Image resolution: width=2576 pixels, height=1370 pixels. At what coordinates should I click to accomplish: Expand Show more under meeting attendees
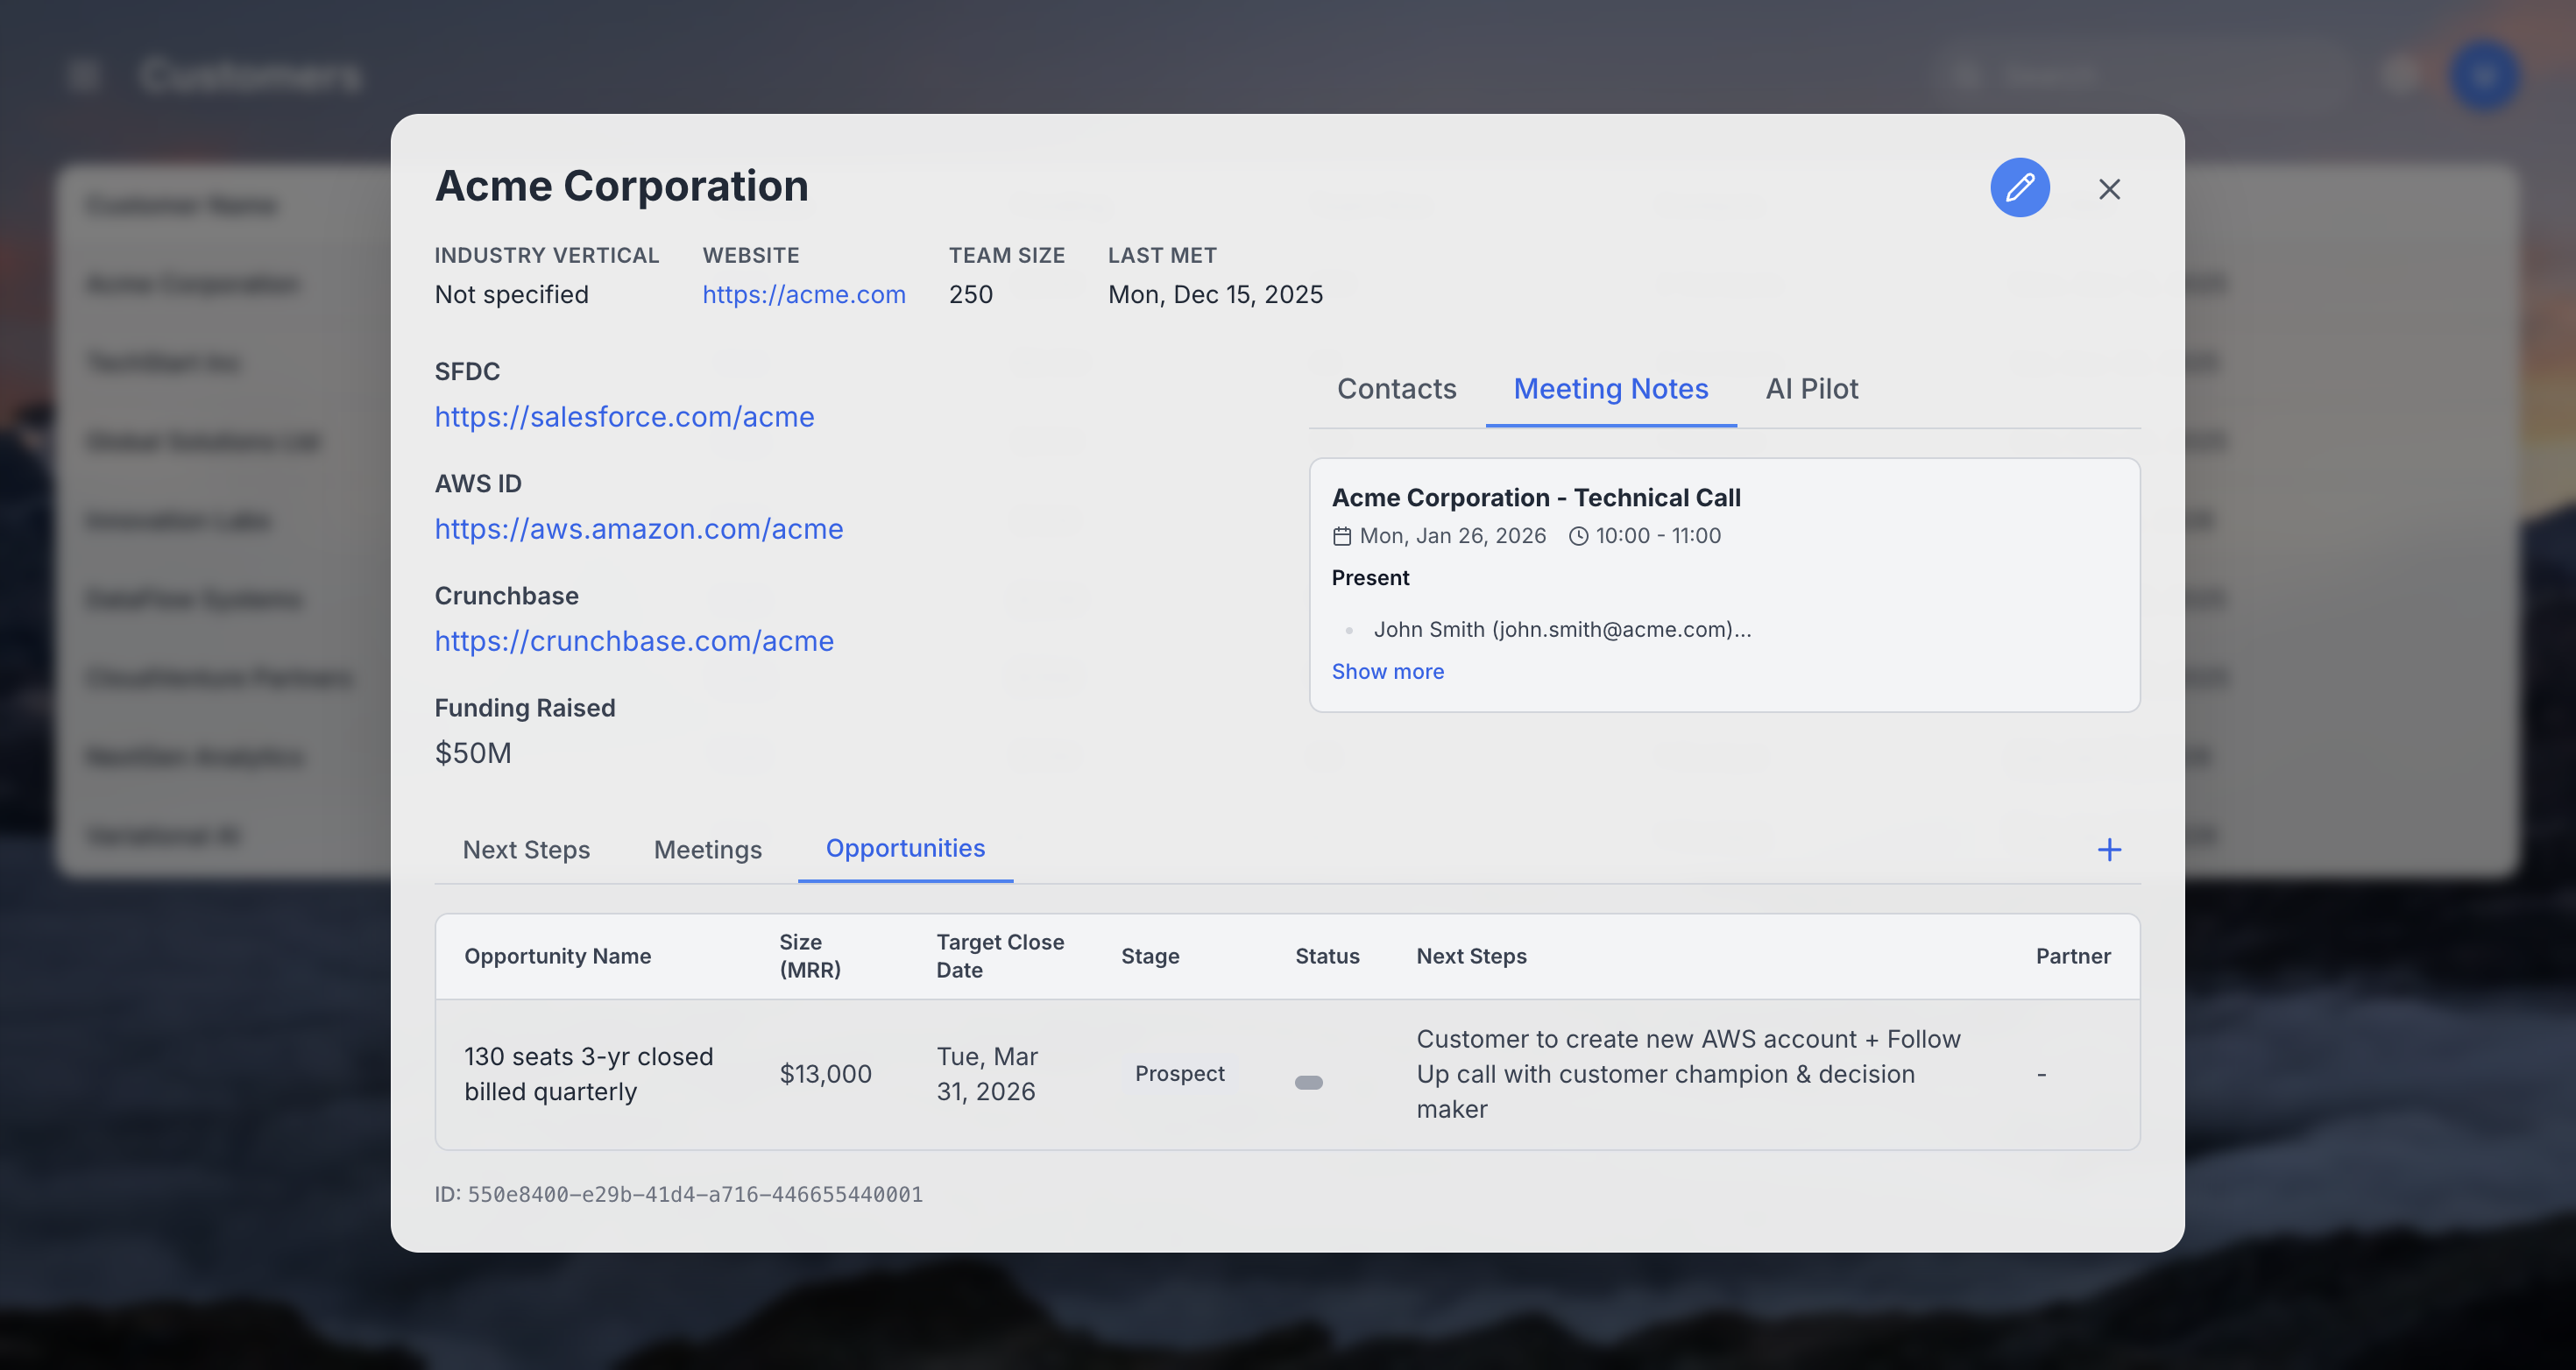tap(1388, 671)
